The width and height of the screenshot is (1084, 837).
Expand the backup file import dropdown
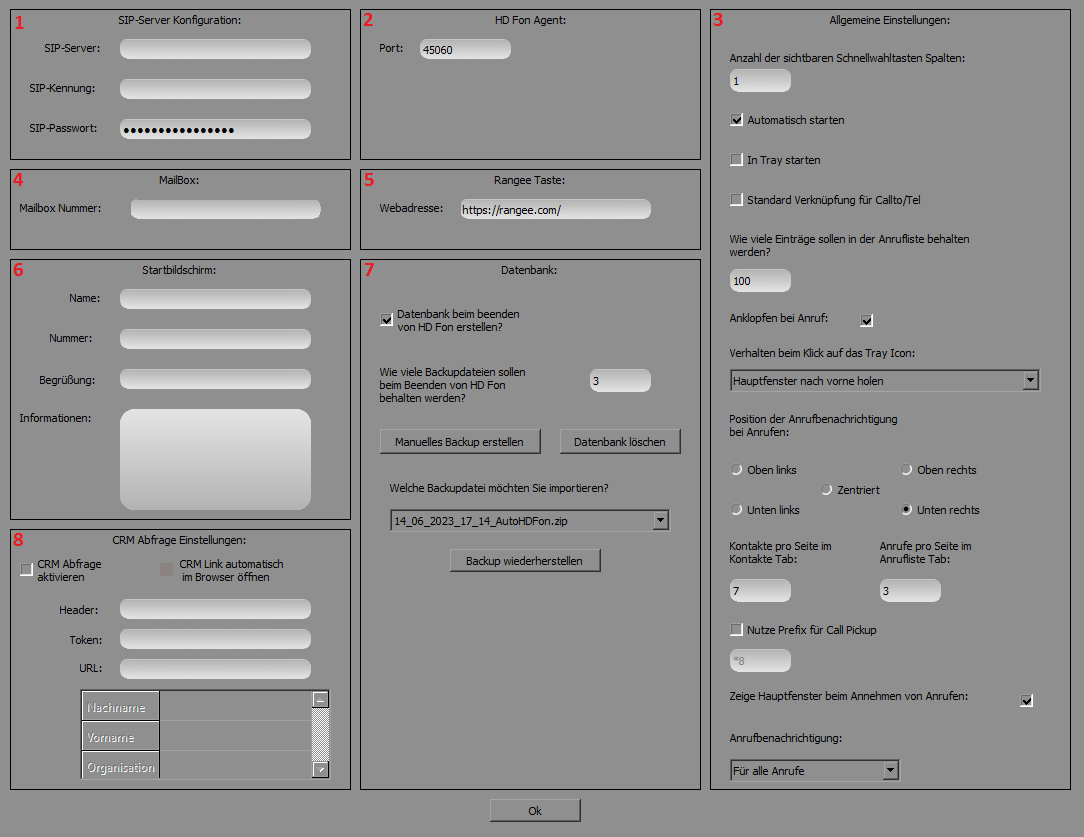[x=659, y=520]
